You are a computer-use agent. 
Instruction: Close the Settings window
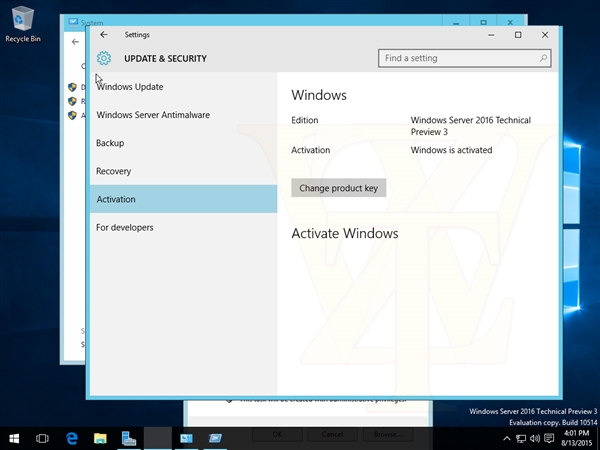[545, 35]
